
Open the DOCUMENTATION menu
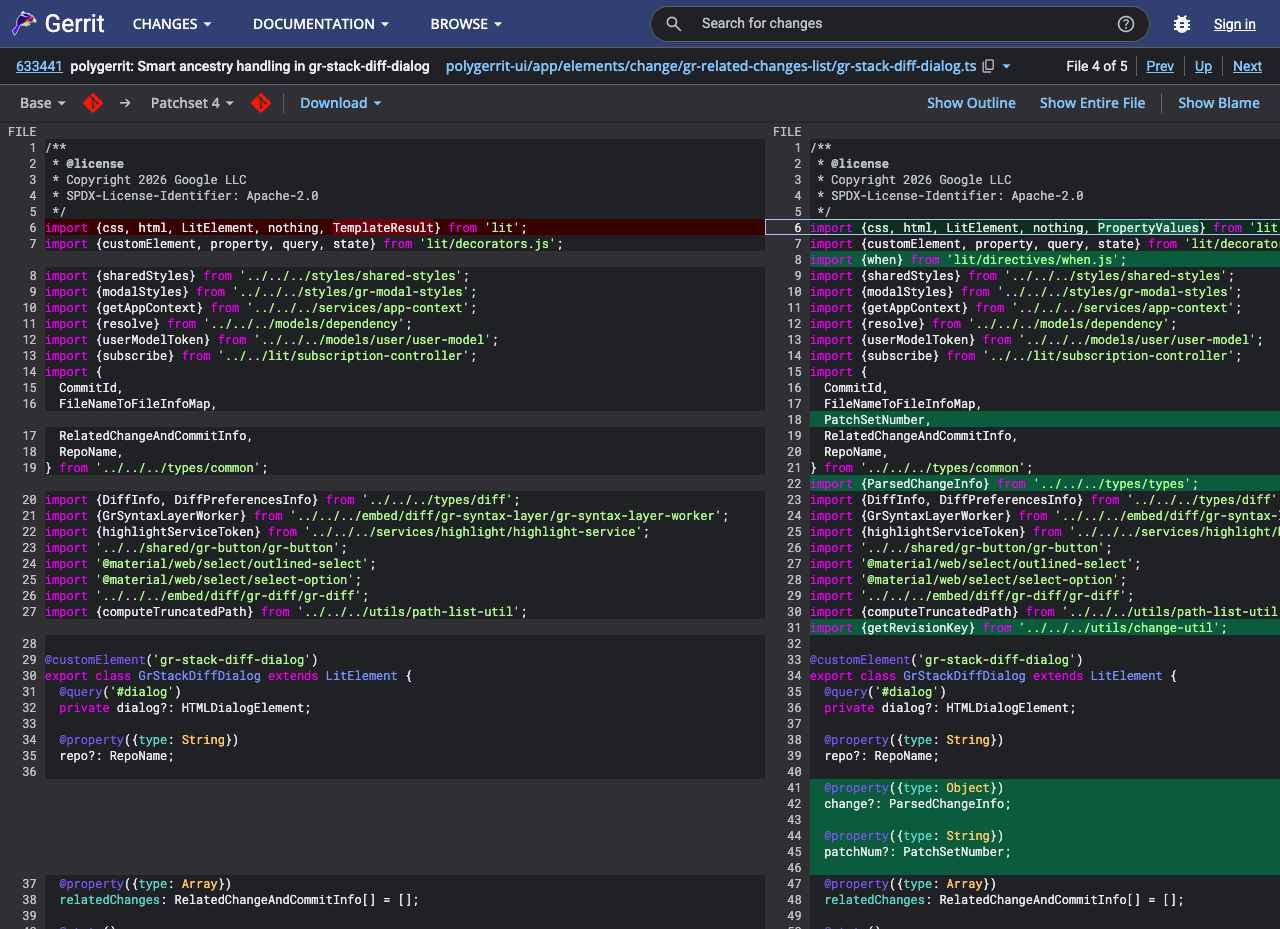(321, 24)
